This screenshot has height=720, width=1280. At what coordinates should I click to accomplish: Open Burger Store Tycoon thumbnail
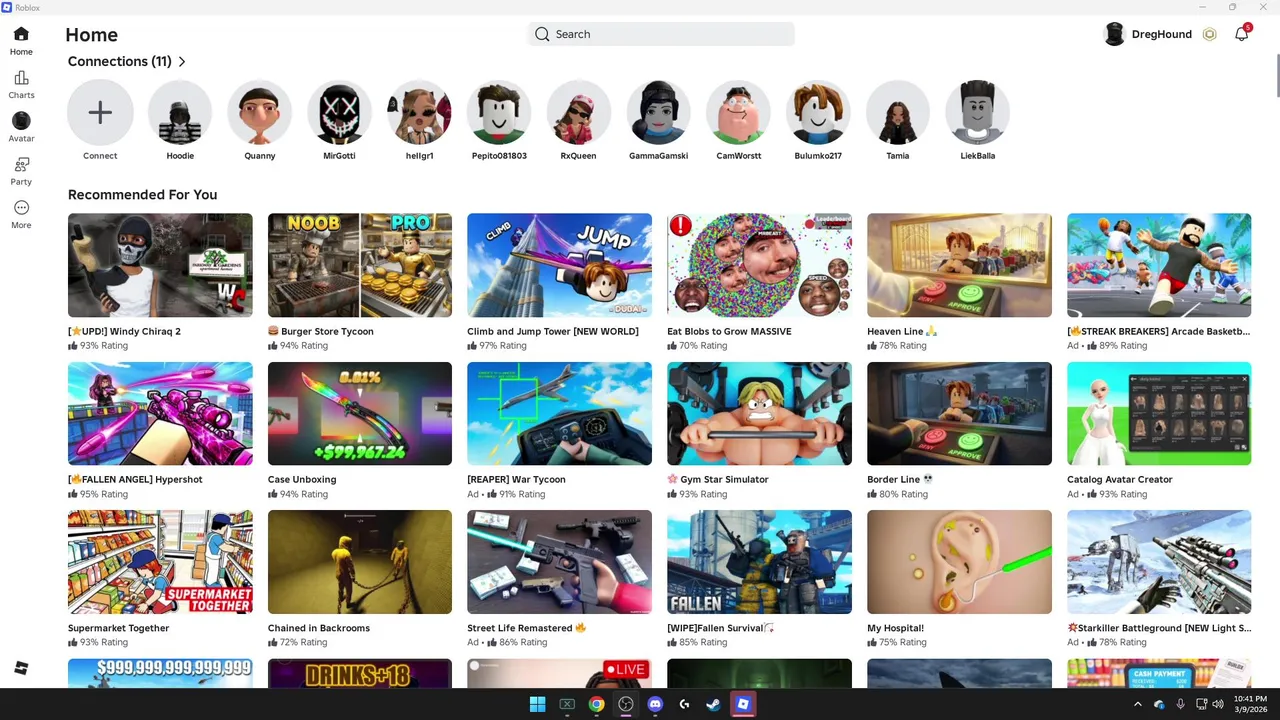[360, 265]
